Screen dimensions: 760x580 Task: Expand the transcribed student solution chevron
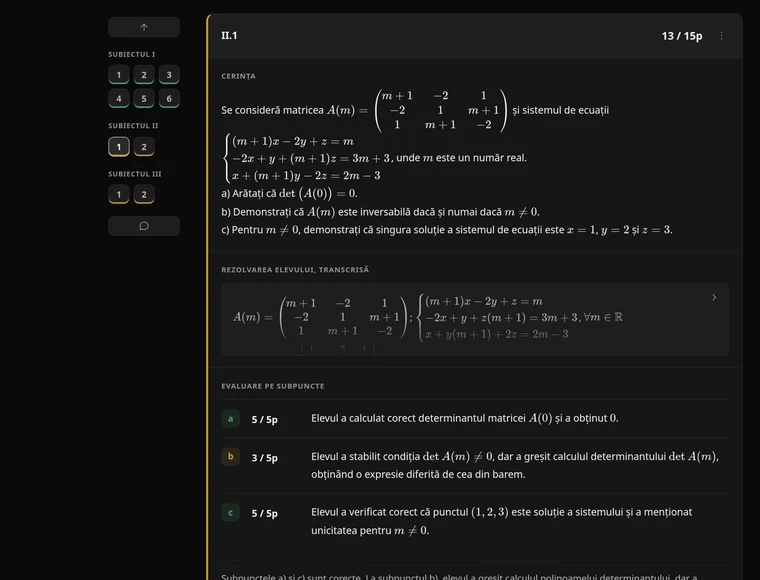[714, 298]
